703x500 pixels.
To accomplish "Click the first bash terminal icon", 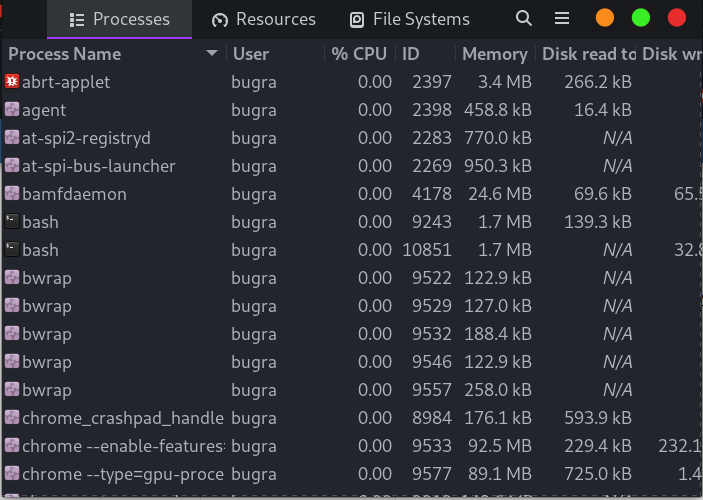I will [12, 222].
